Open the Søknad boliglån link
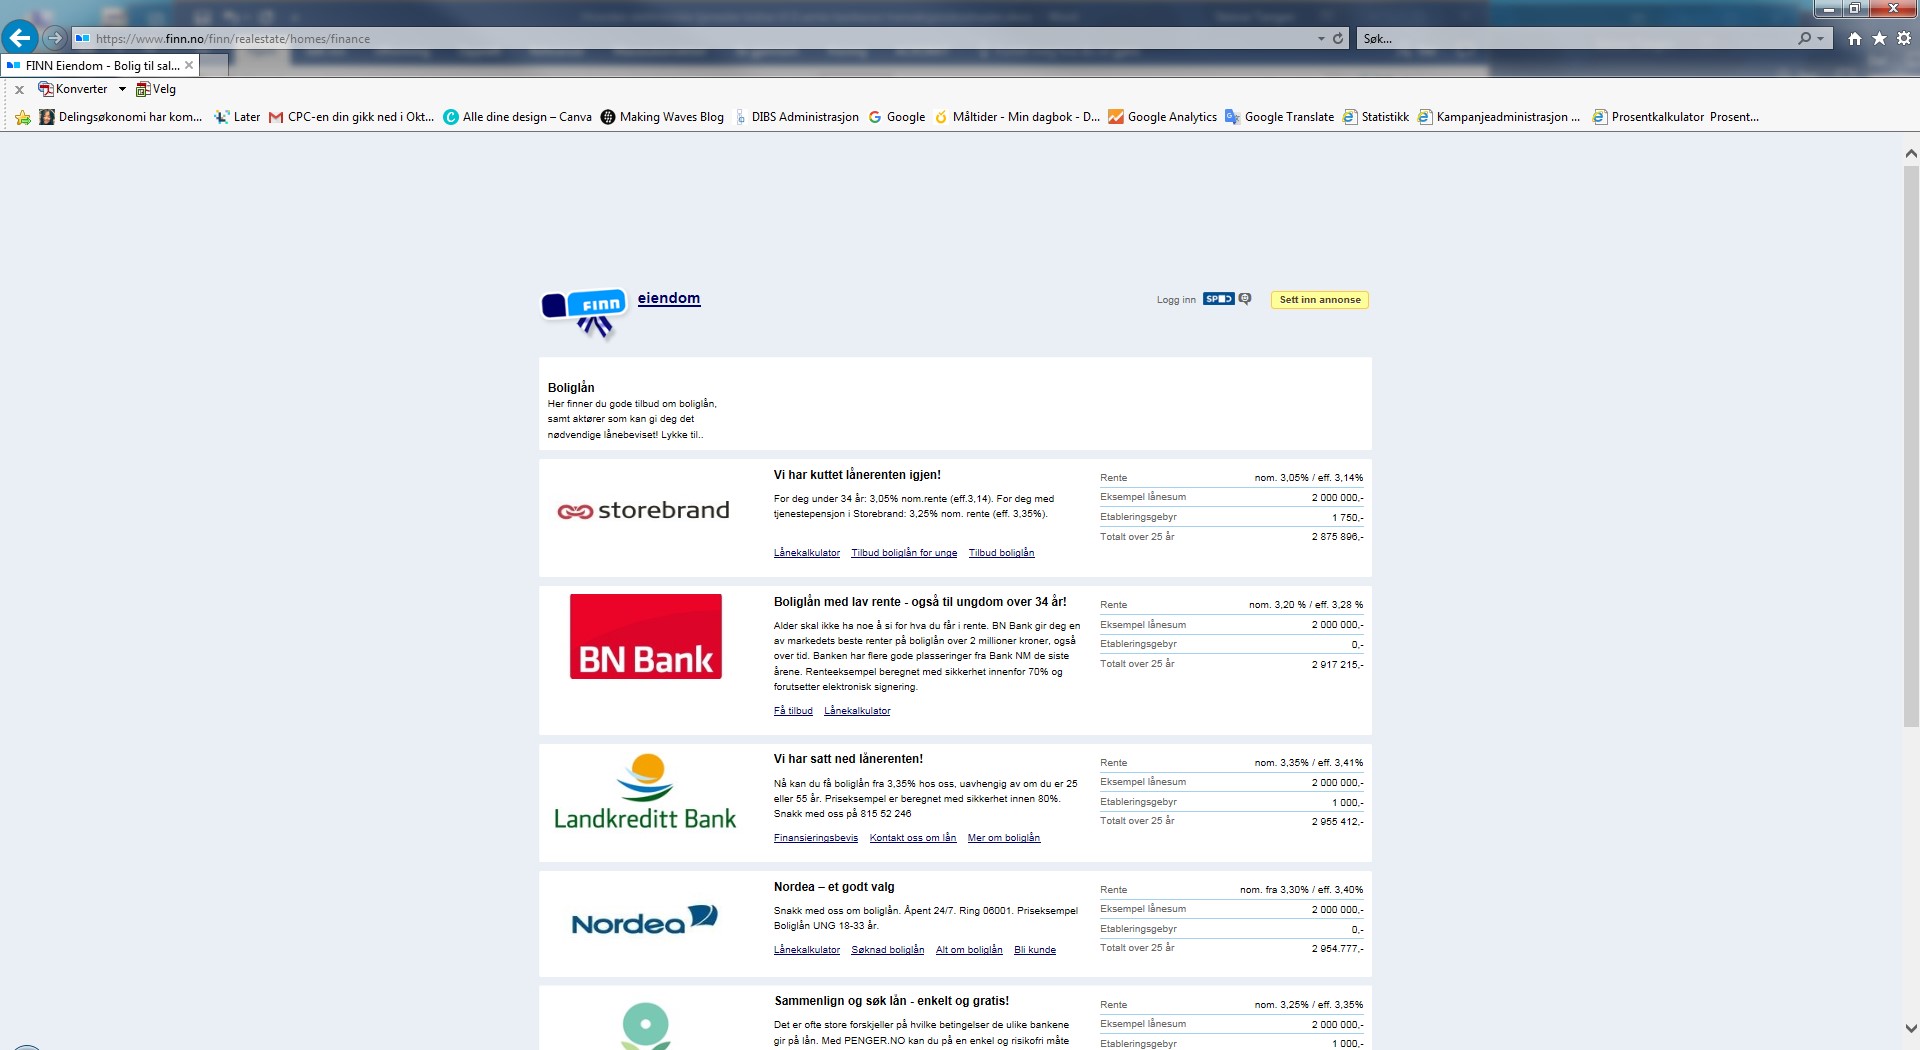 (888, 950)
